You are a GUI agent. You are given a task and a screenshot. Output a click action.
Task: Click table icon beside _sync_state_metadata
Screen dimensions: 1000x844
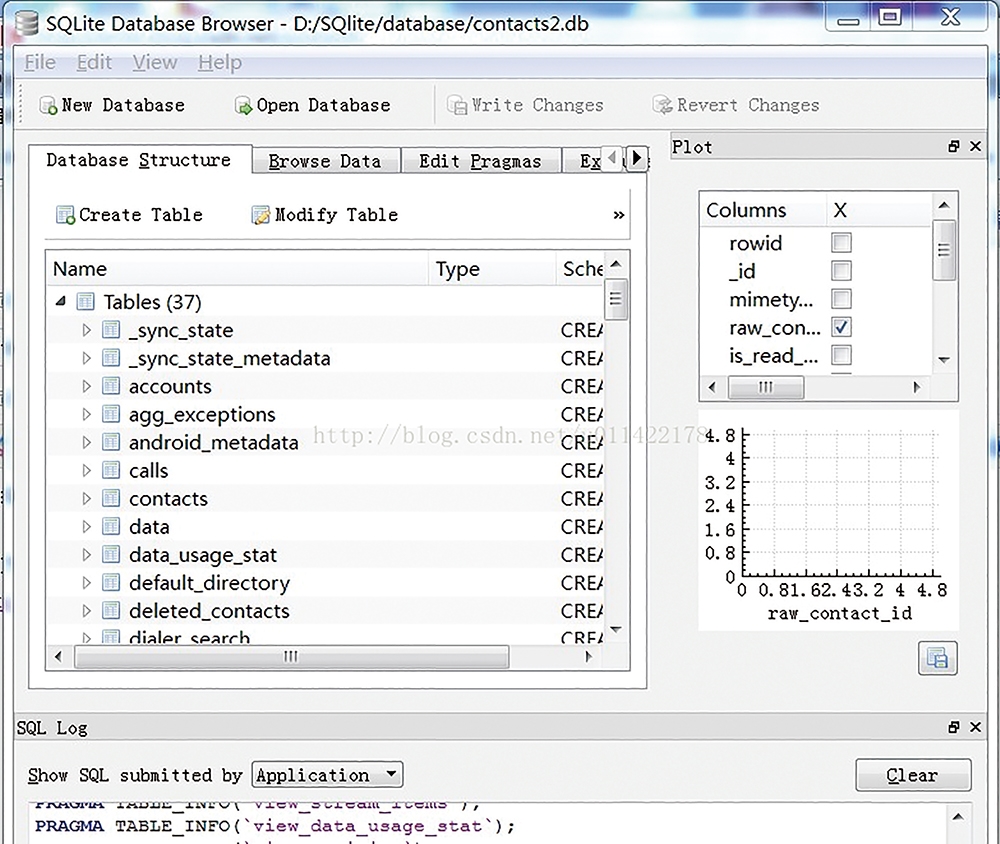[111, 358]
